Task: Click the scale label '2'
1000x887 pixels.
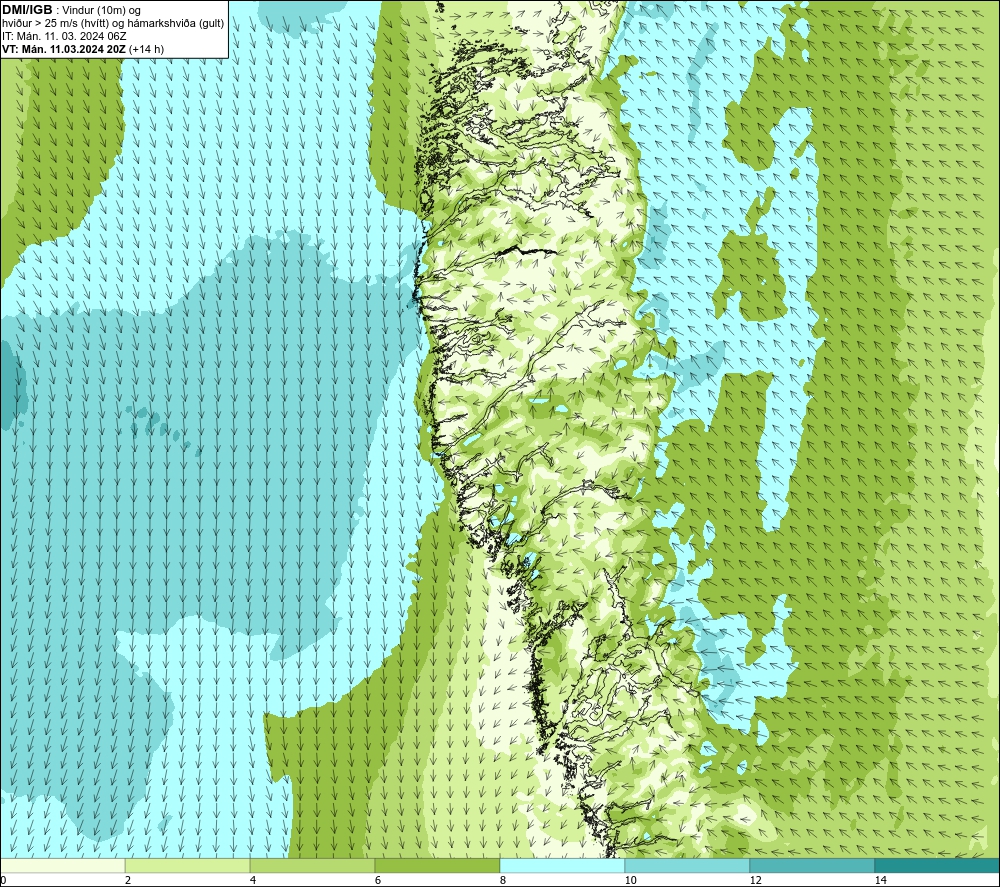Action: tap(128, 880)
